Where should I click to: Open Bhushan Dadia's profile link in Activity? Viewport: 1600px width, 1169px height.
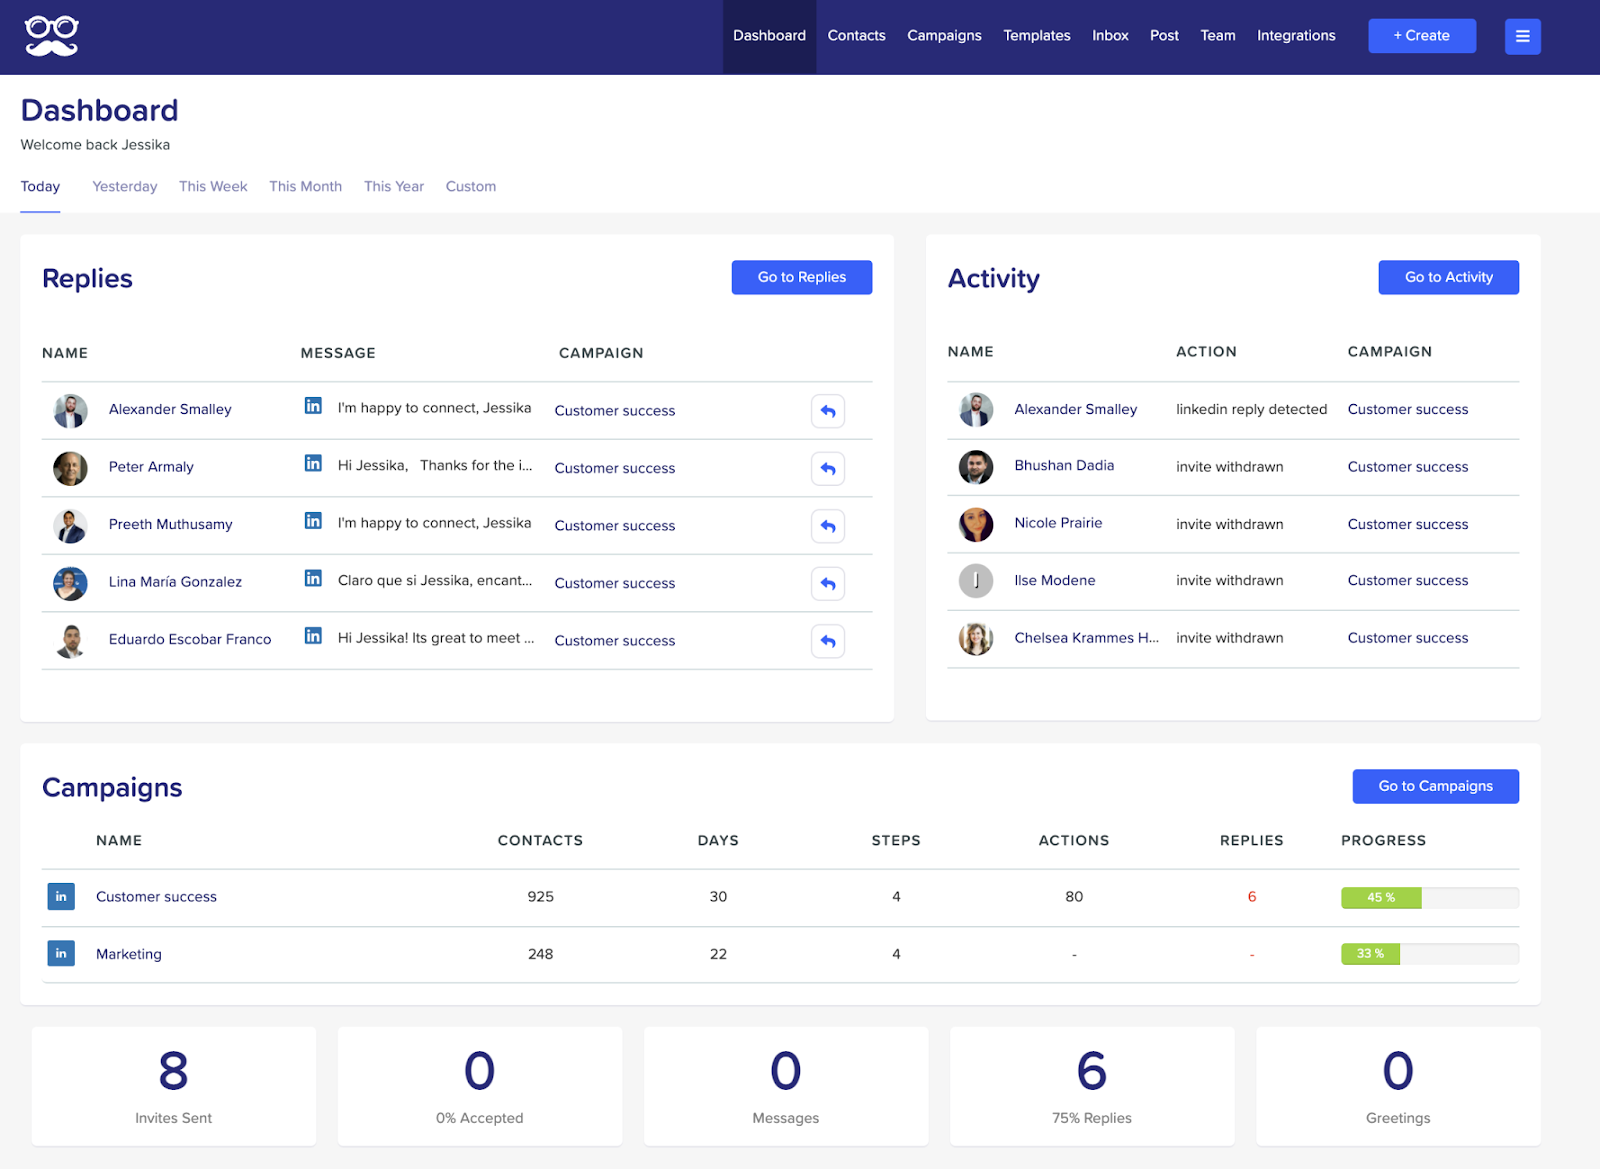click(x=1063, y=466)
